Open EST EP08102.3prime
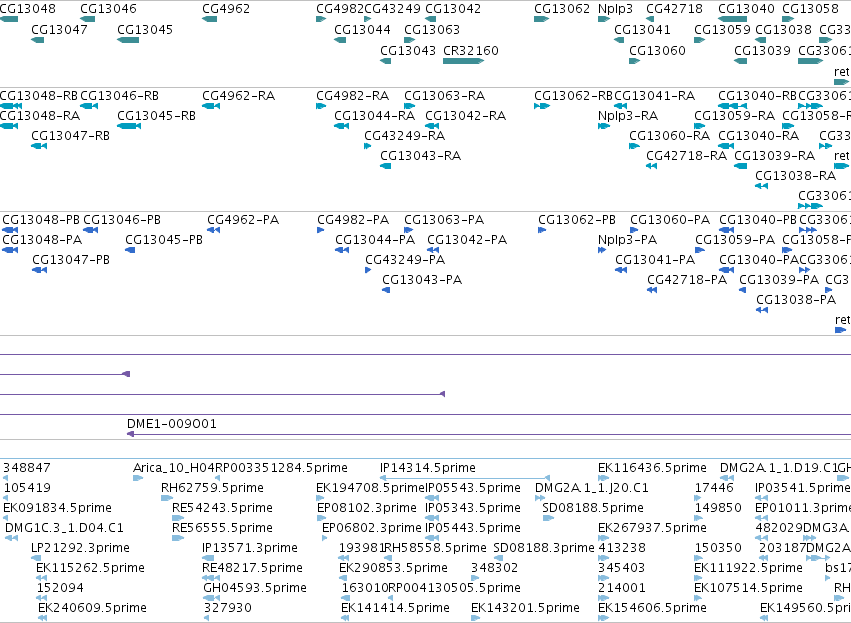The image size is (851, 623). [367, 508]
